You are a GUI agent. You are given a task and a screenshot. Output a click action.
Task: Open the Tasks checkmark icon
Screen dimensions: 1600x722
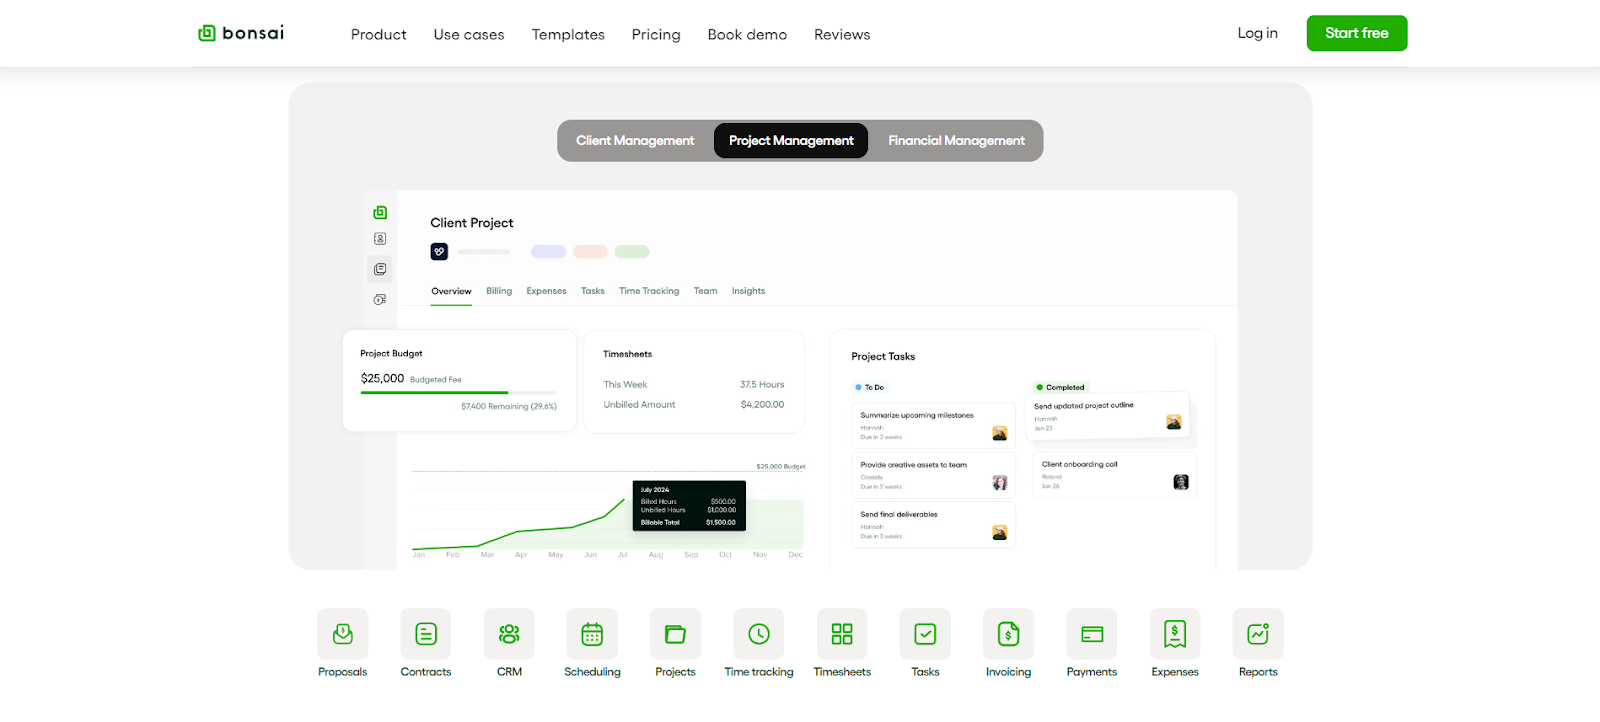[925, 634]
